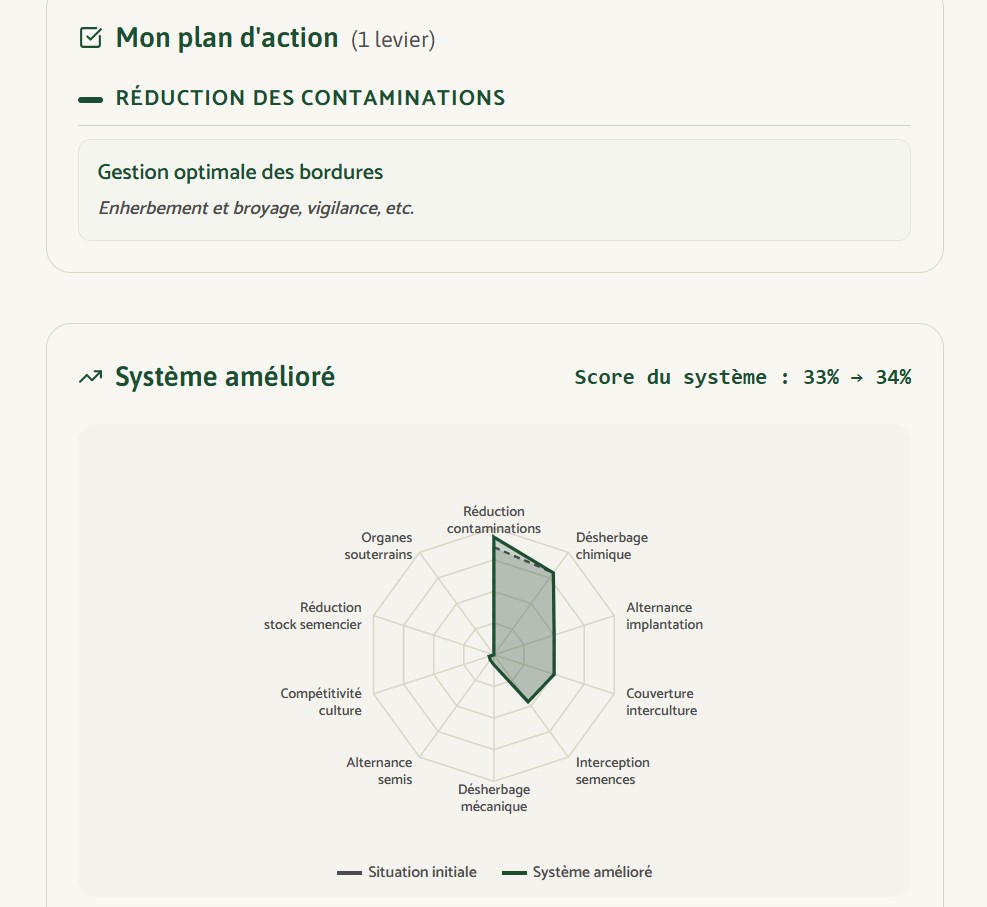Click the Organes souterrains radar axis label
The width and height of the screenshot is (987, 907).
click(378, 546)
